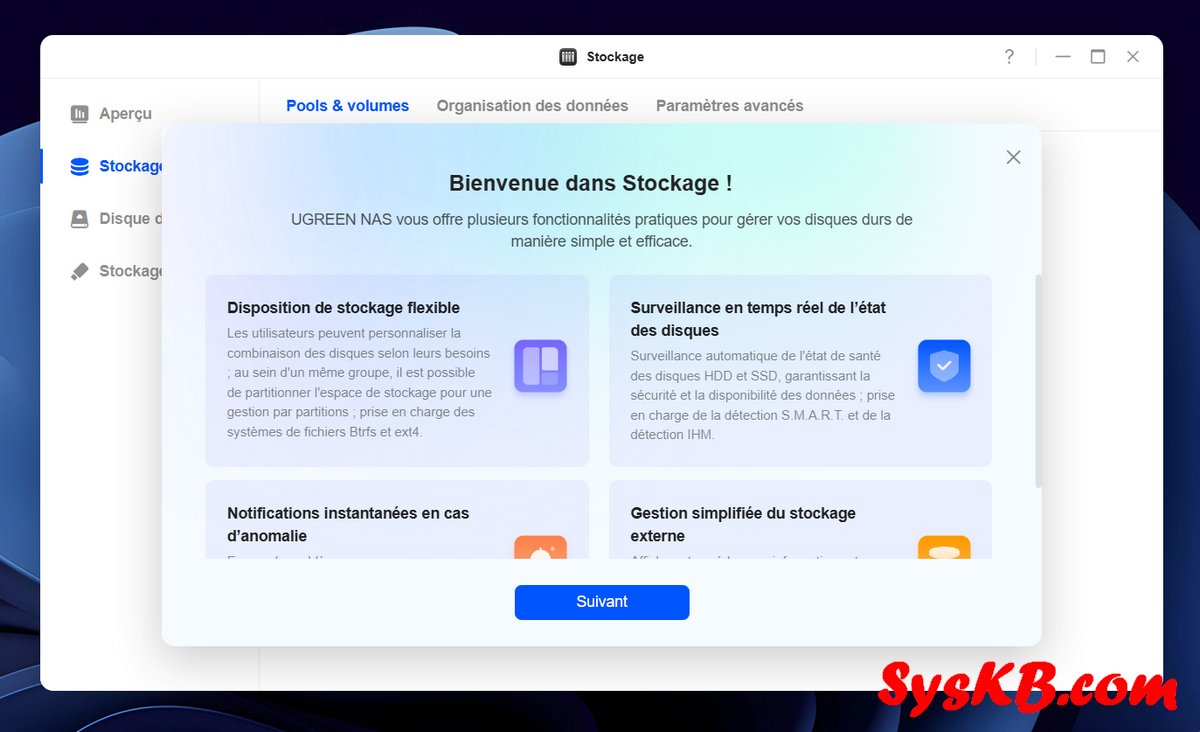Click the purple flexible storage layout icon
This screenshot has width=1200, height=732.
click(540, 366)
